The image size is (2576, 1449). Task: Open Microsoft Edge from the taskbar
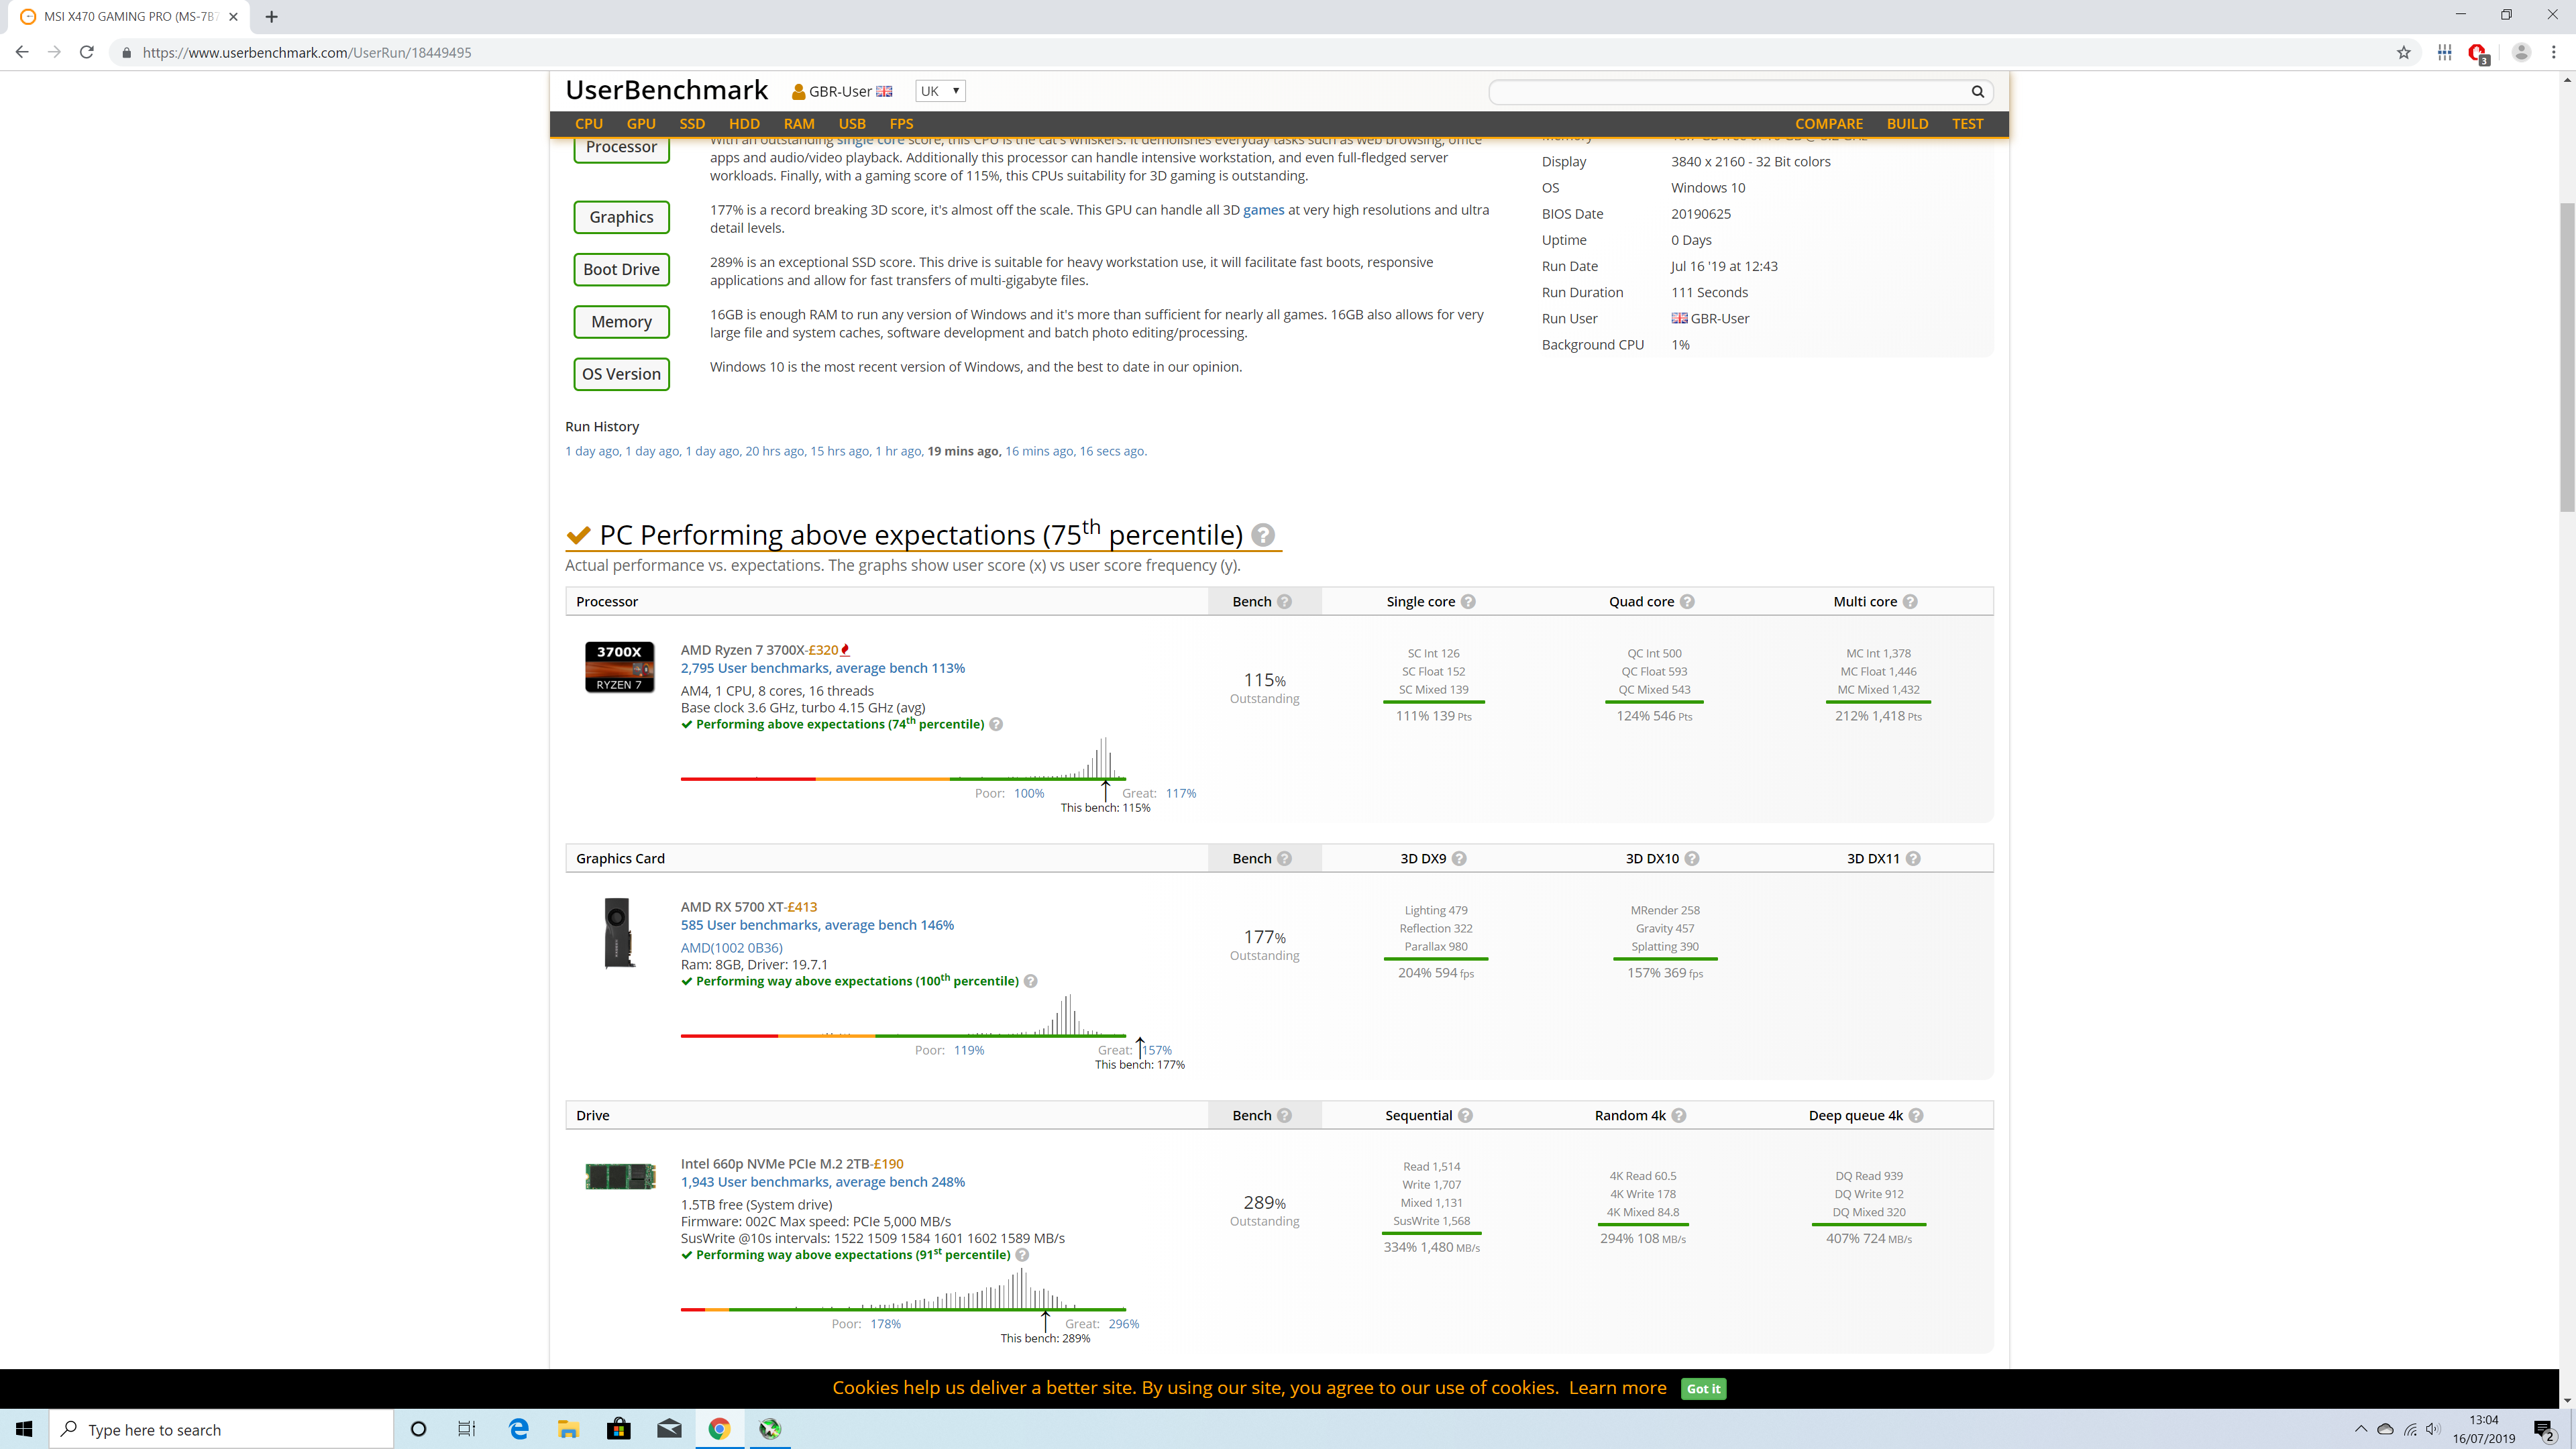(x=519, y=1429)
